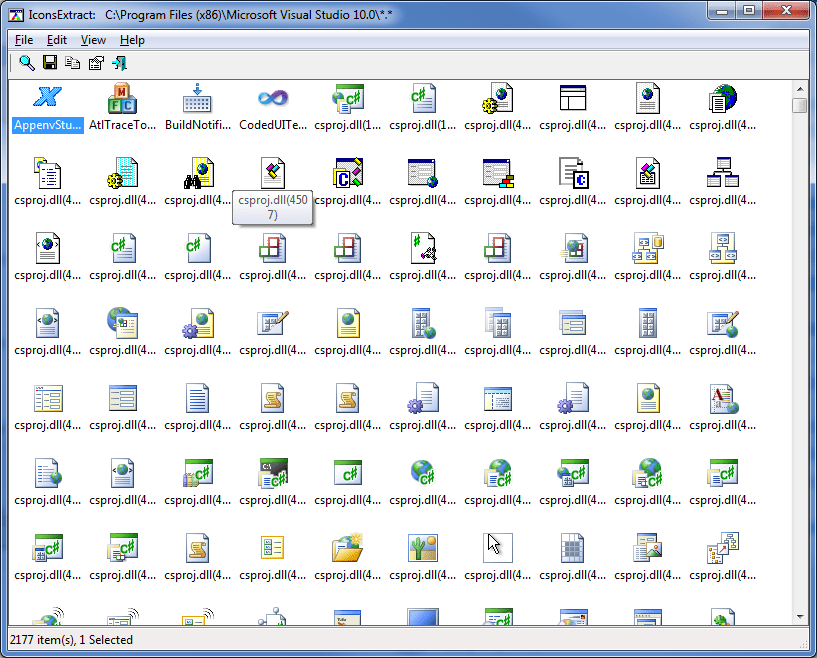The width and height of the screenshot is (817, 658).
Task: Select the letter C with paintbrush icon
Action: [x=348, y=172]
